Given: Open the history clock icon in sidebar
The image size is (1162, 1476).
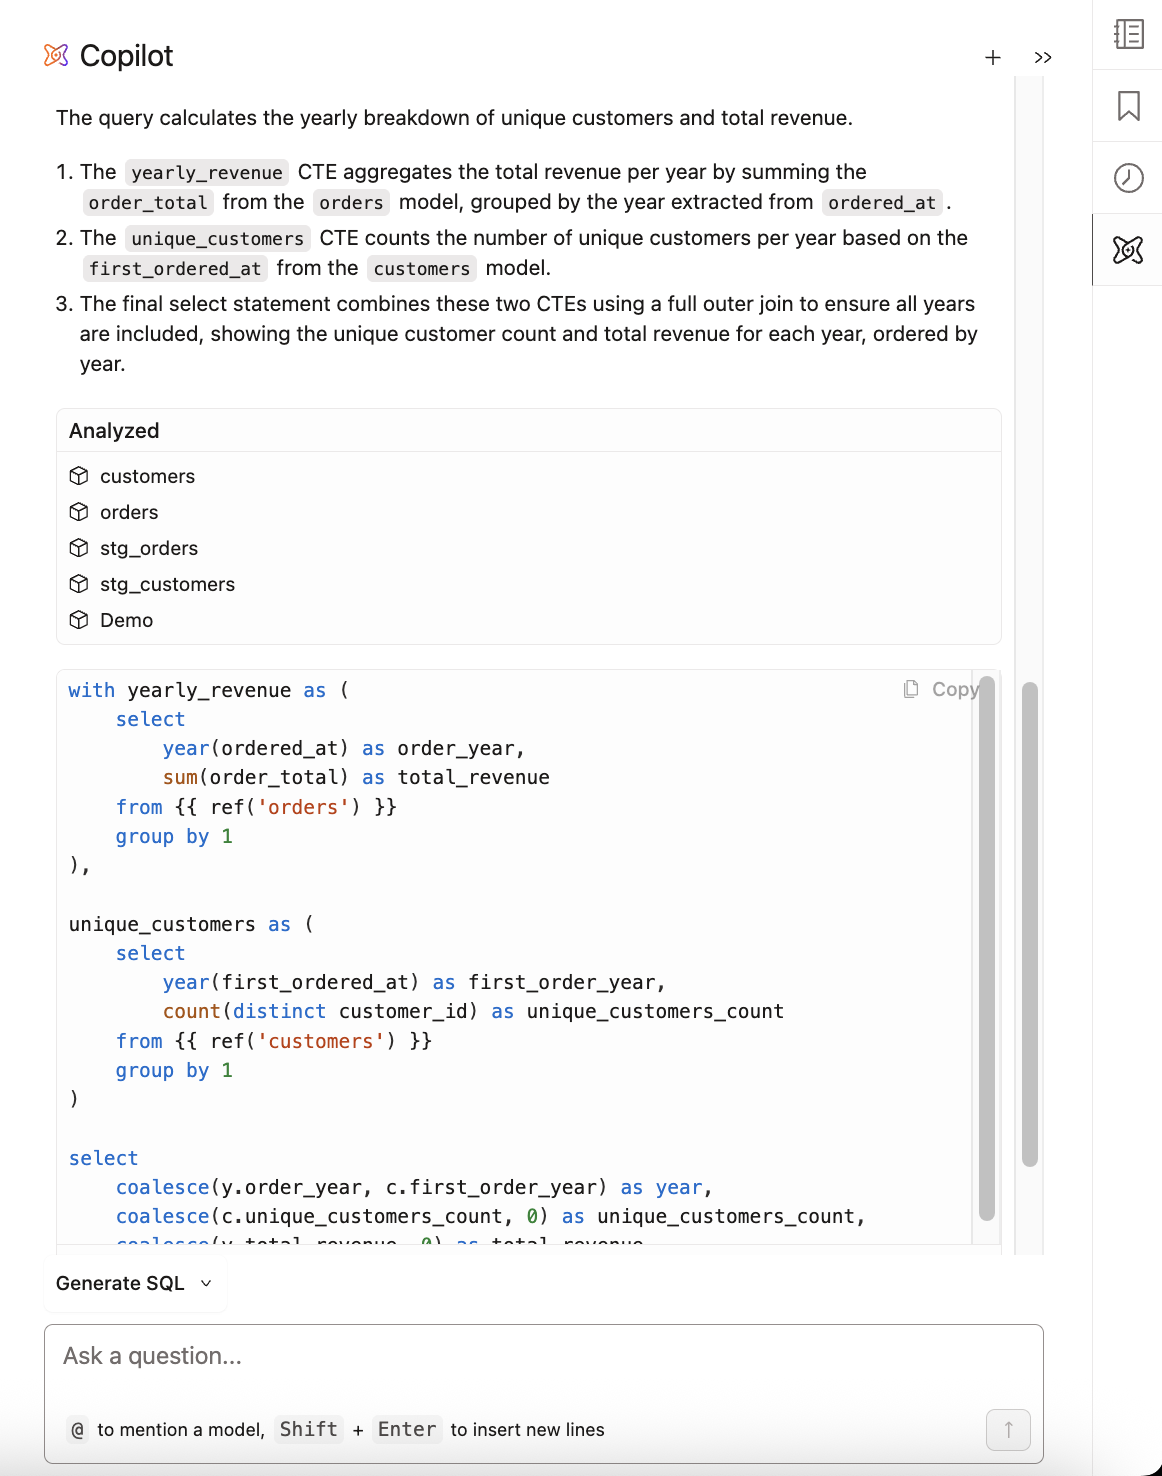Looking at the screenshot, I should 1128,178.
